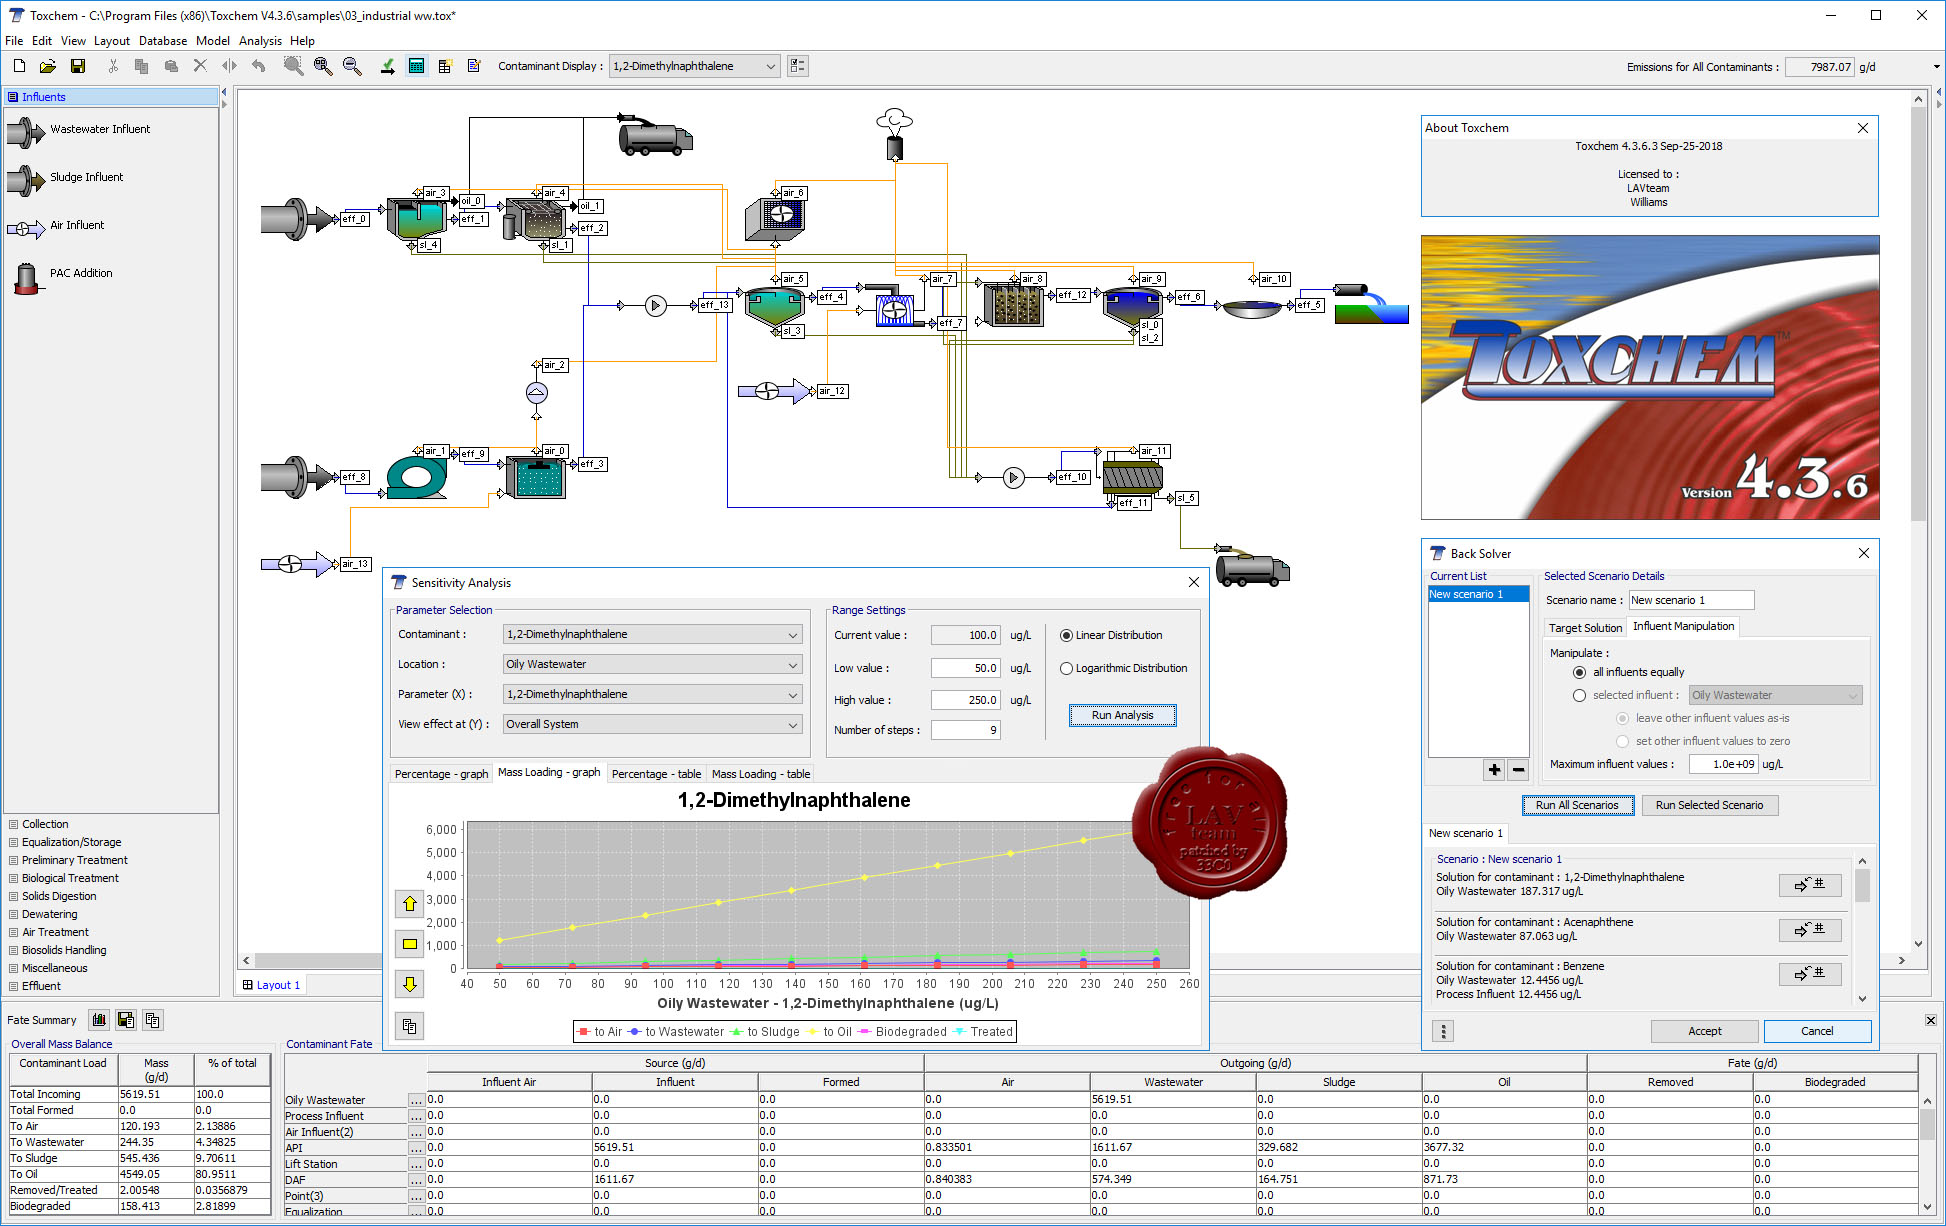Click the copy chart icon below arrows

coord(410,1026)
